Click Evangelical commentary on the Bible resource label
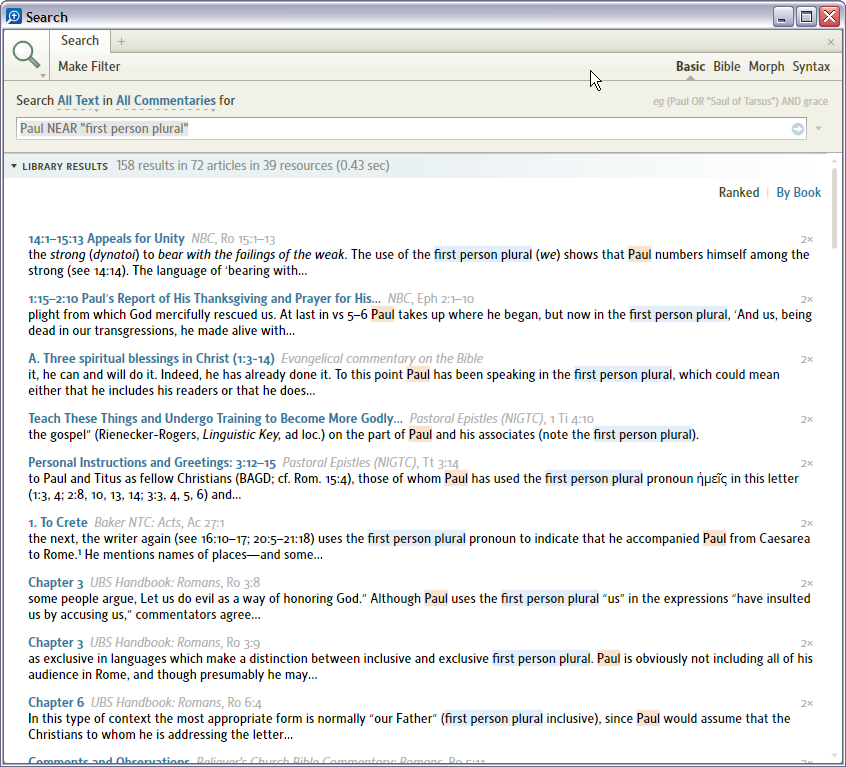Screen dimensions: 846x767 [382, 359]
